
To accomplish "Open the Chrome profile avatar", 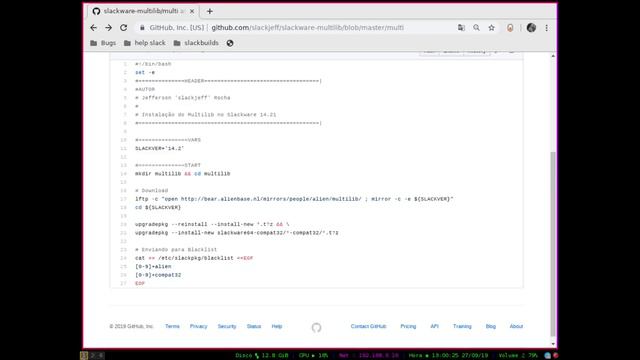I will tap(531, 28).
